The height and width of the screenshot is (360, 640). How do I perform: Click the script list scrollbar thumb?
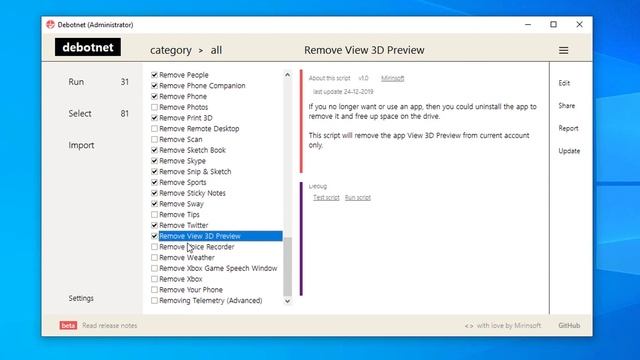point(287,267)
